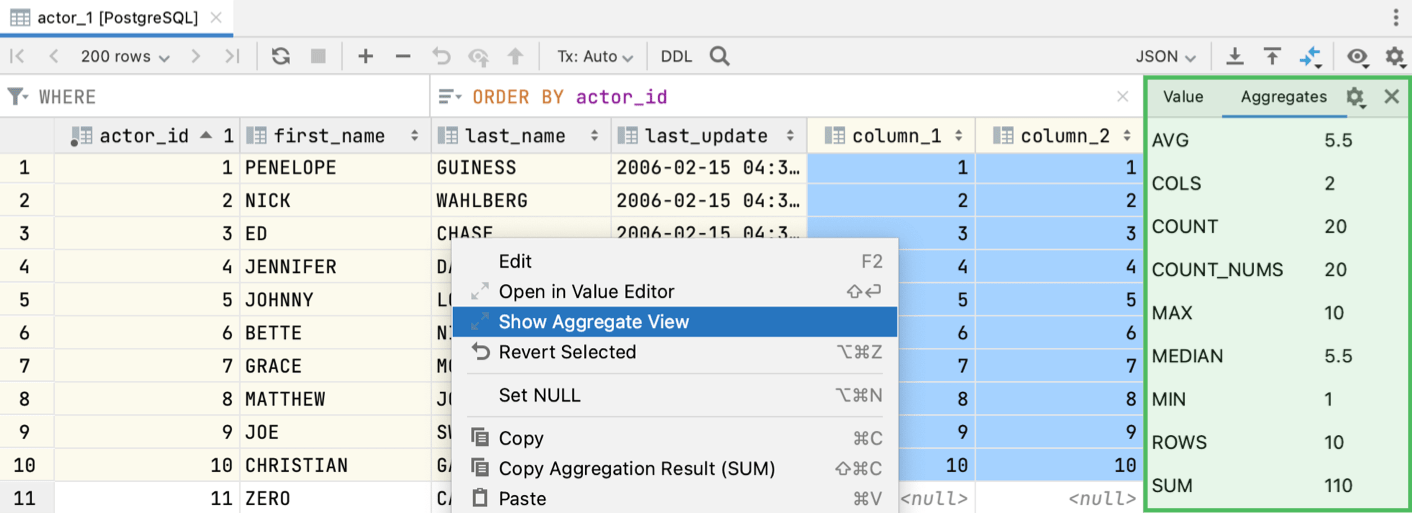Add a new row with plus icon
The width and height of the screenshot is (1412, 513).
coord(365,57)
